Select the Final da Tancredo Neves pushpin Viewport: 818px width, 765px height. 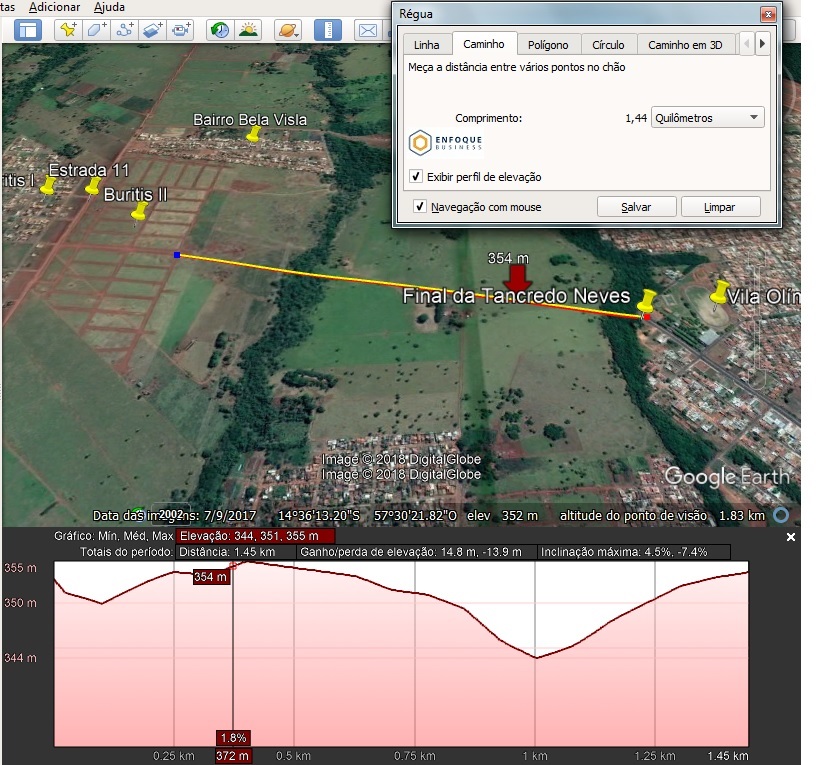(647, 302)
